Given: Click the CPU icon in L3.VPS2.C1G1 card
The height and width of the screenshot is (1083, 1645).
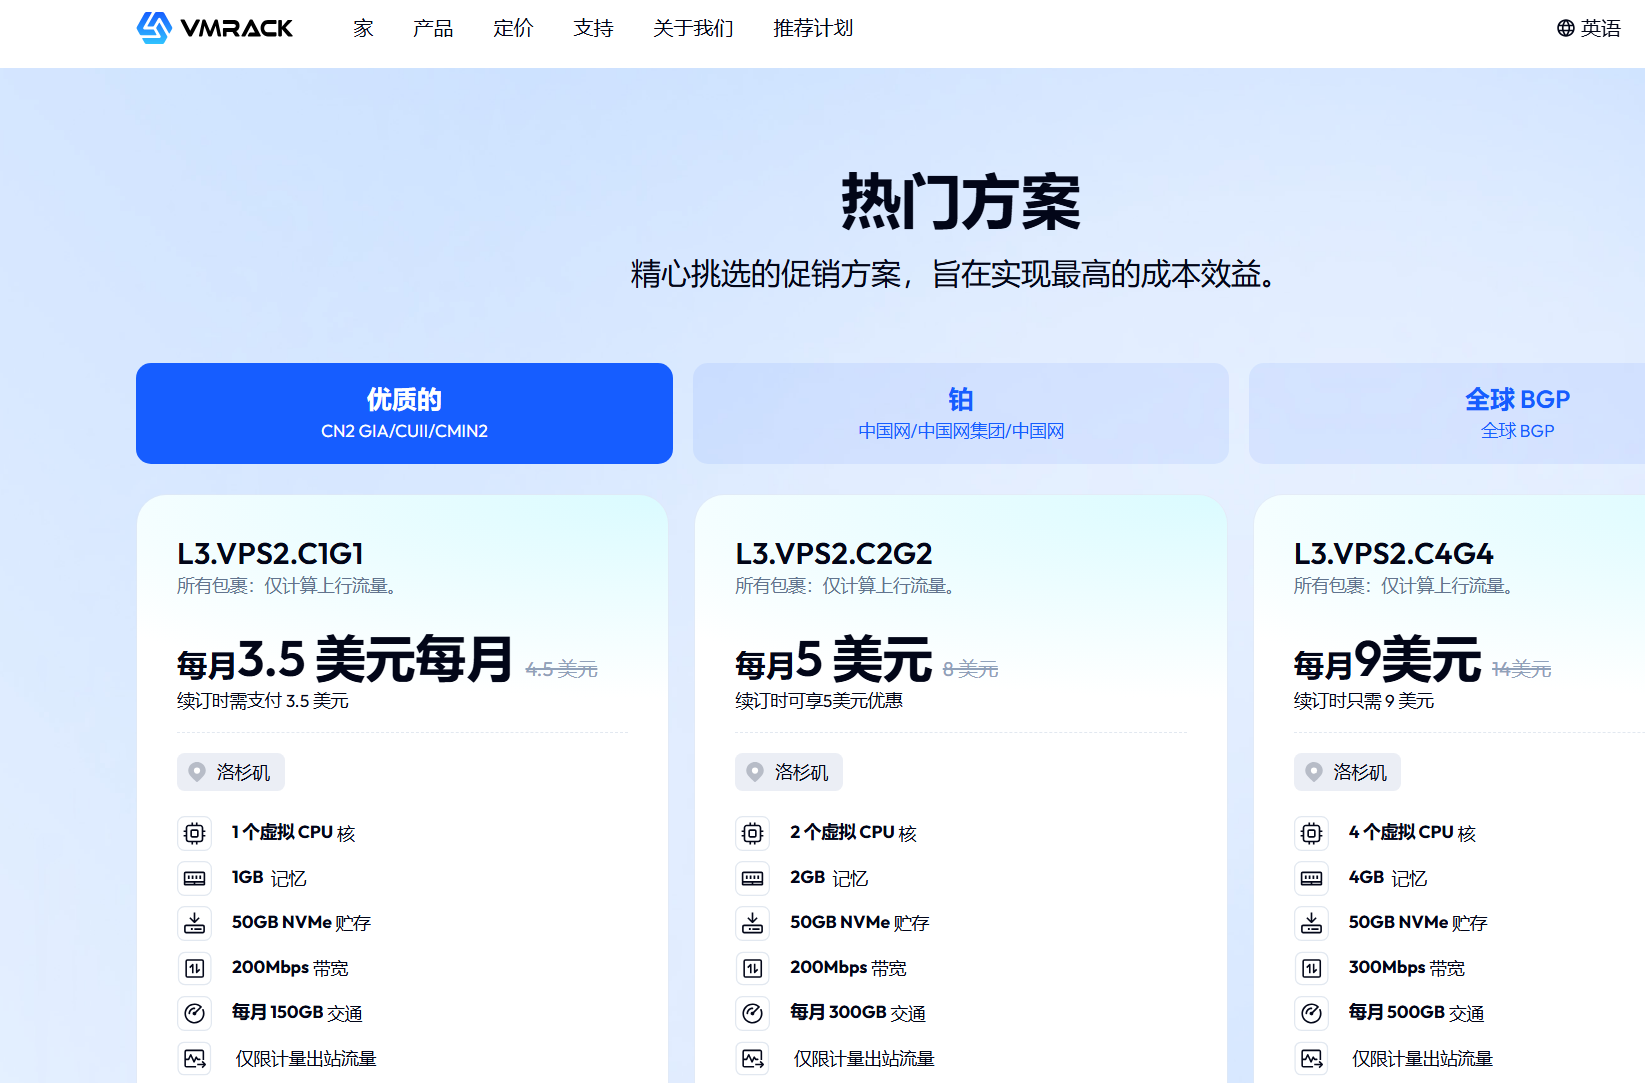Looking at the screenshot, I should point(195,833).
